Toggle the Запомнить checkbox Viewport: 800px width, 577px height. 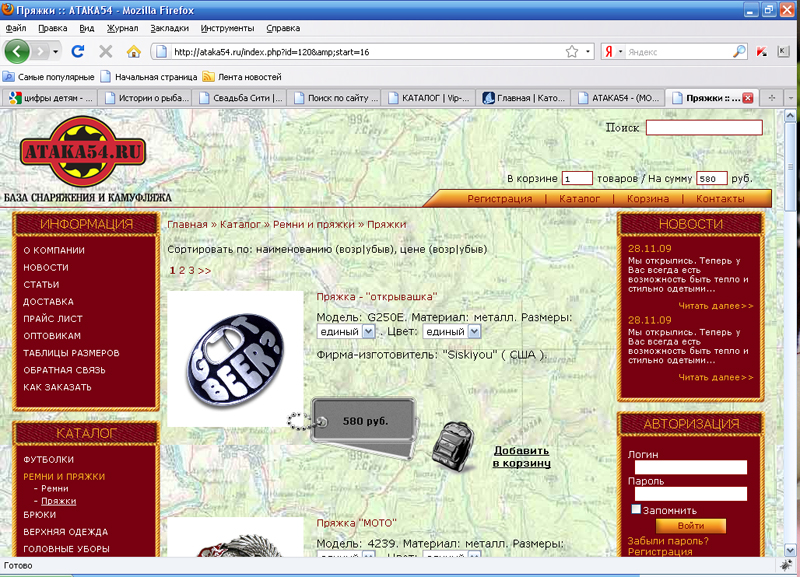click(x=636, y=509)
